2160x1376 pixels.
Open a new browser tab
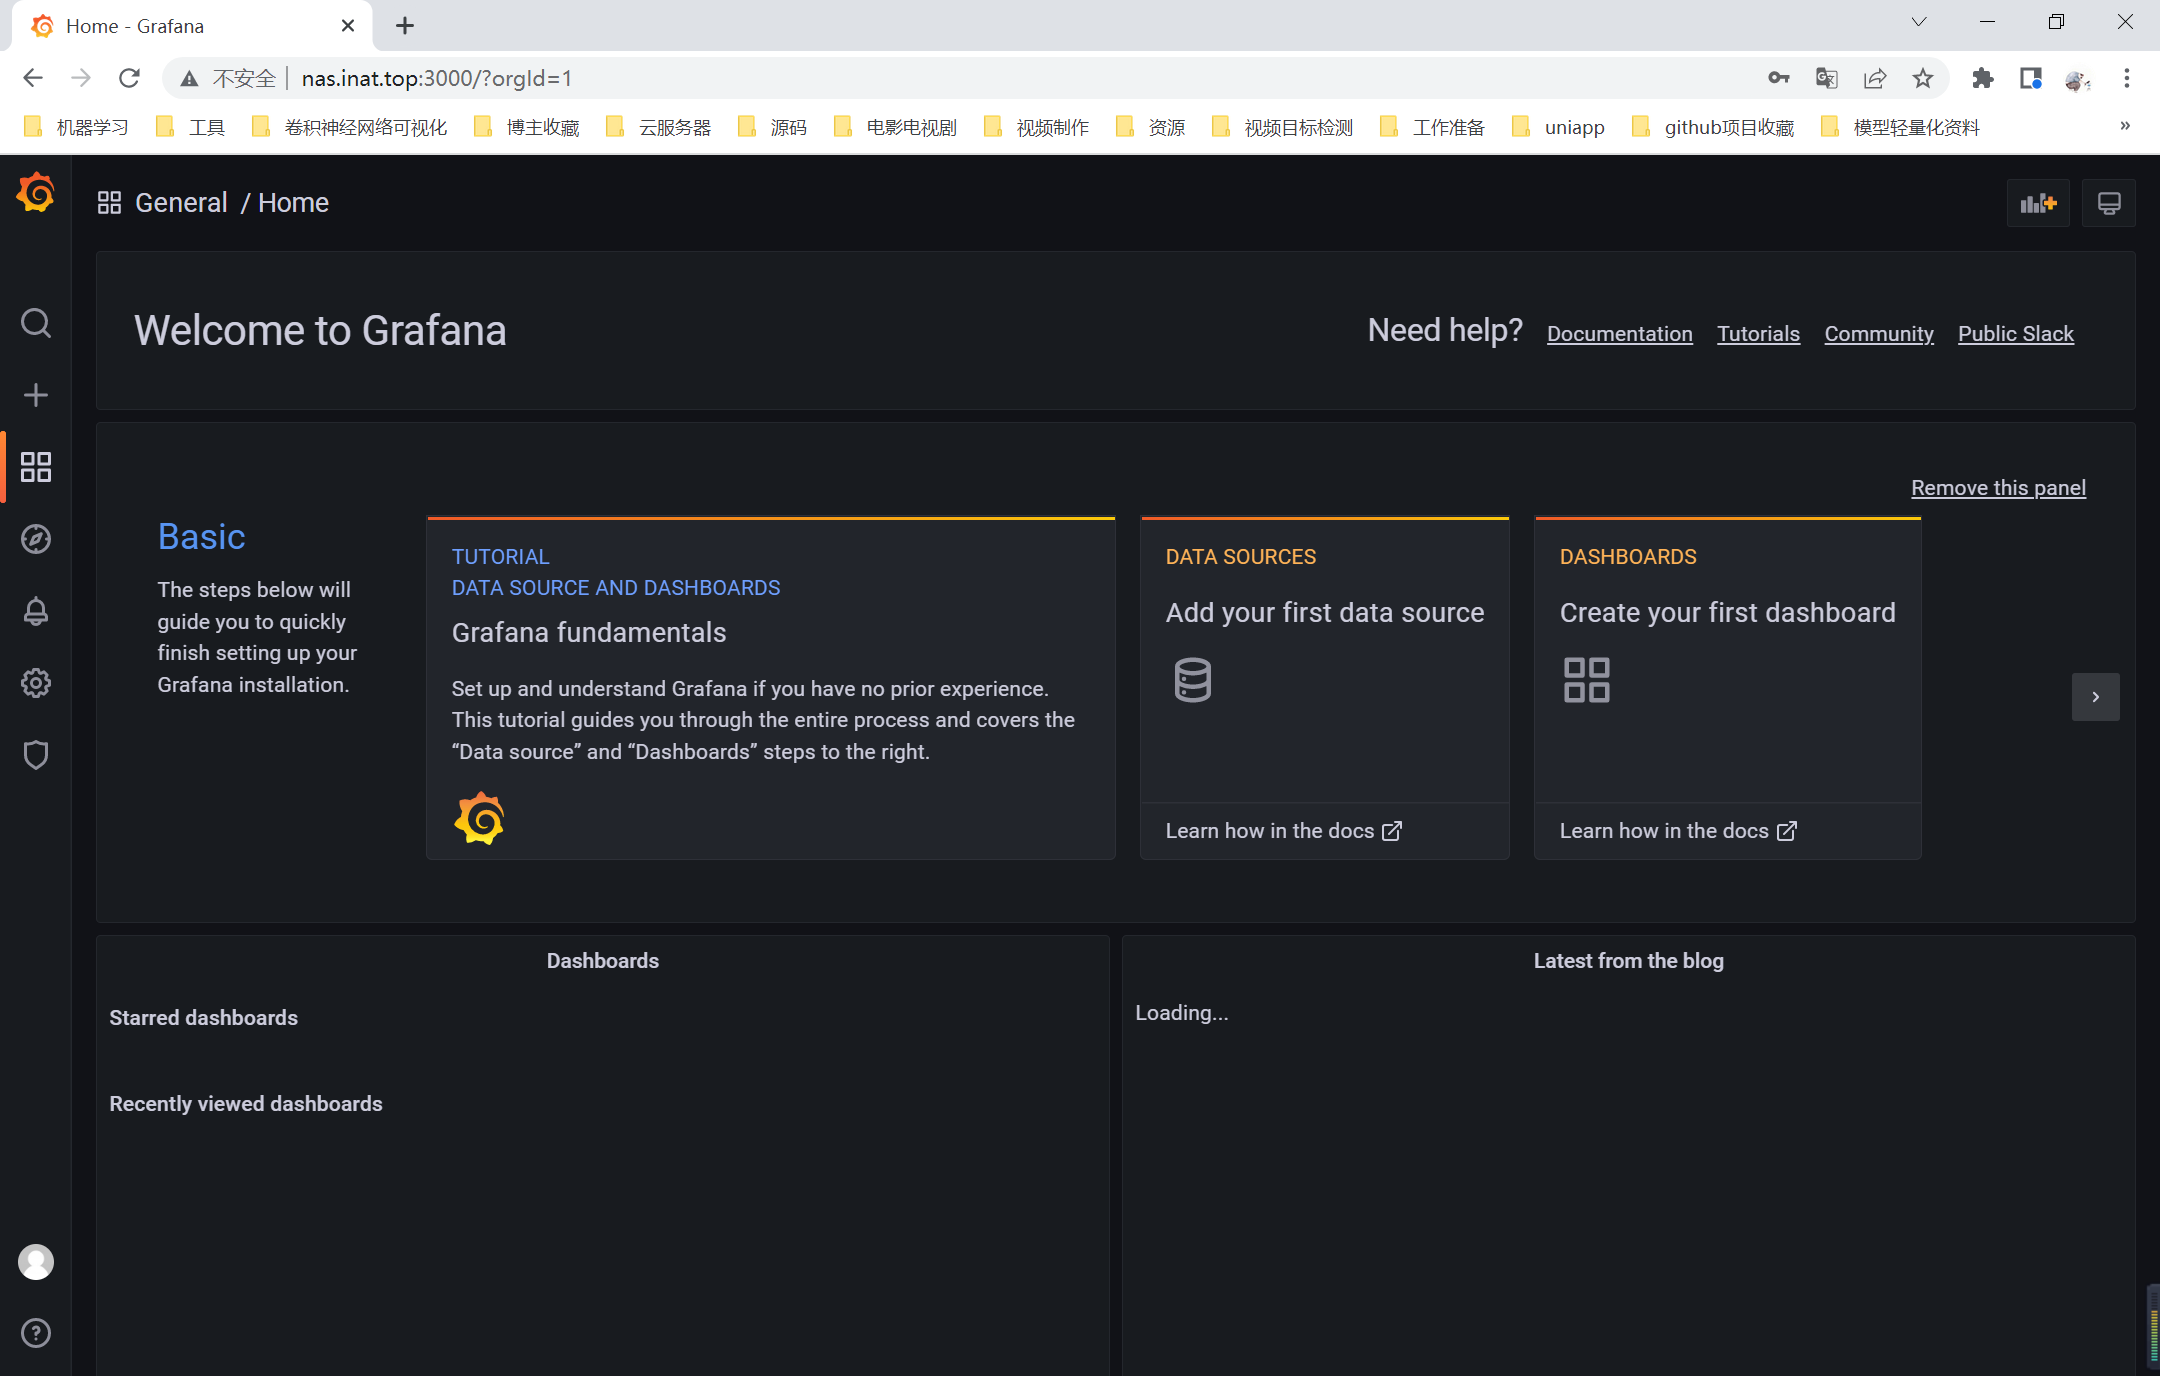(x=405, y=26)
